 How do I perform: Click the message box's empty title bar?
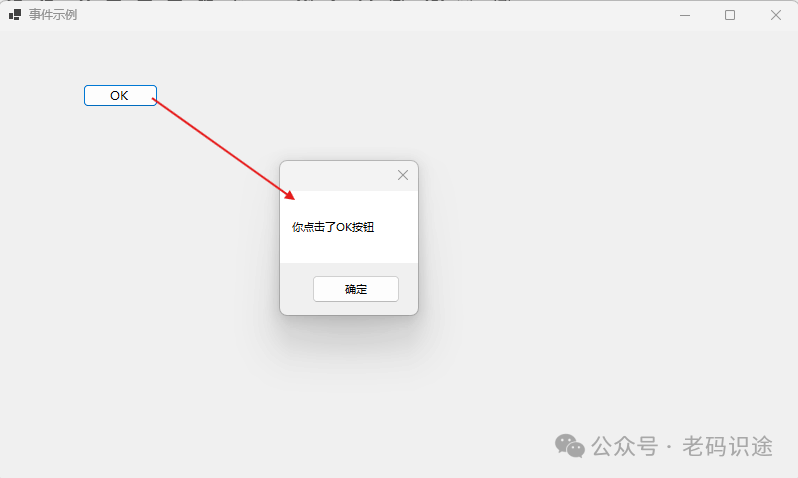336,176
